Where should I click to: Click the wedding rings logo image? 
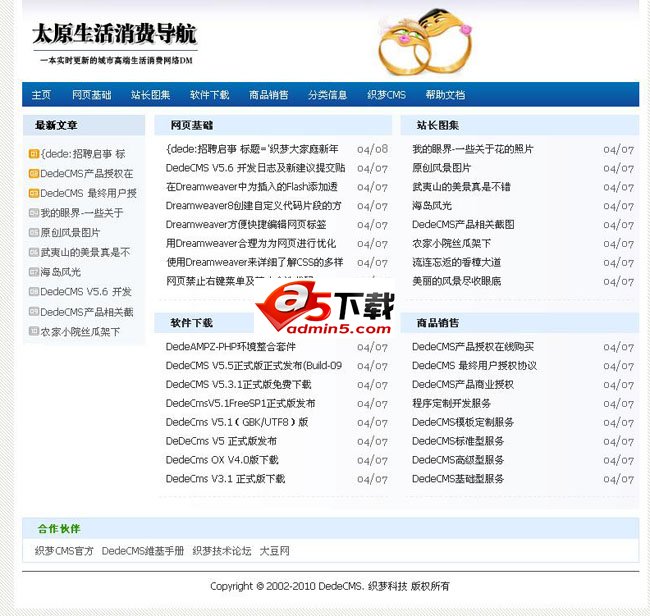pyautogui.click(x=425, y=41)
